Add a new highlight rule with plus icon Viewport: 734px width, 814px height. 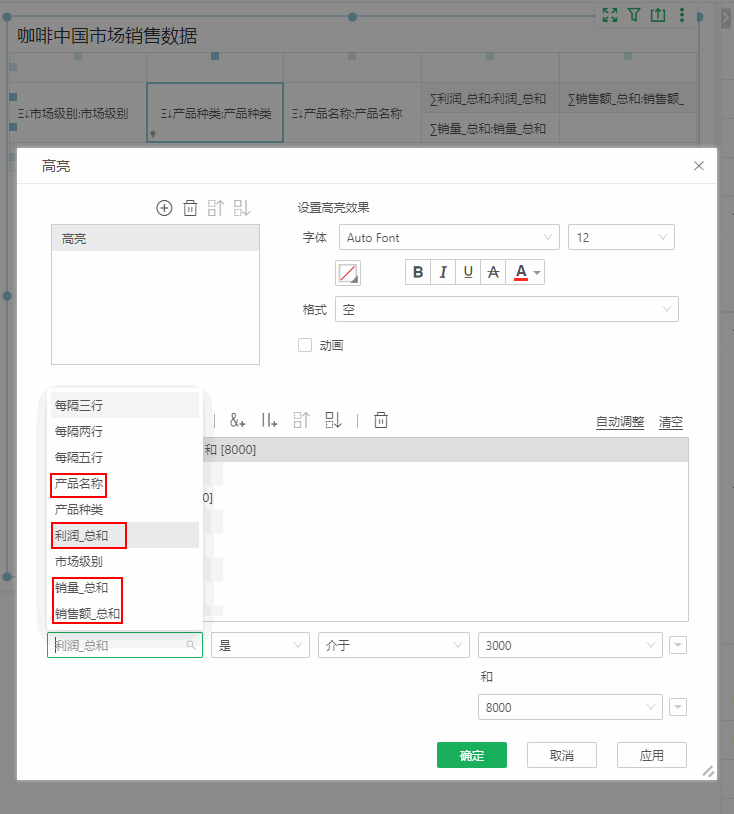click(164, 208)
